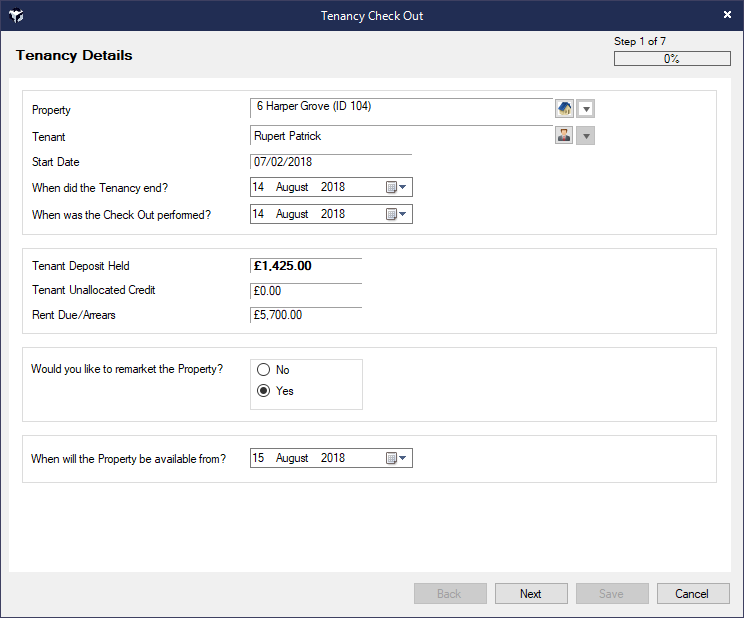Click the Rent Due/Arrears amount field
The width and height of the screenshot is (744, 618).
click(x=305, y=315)
